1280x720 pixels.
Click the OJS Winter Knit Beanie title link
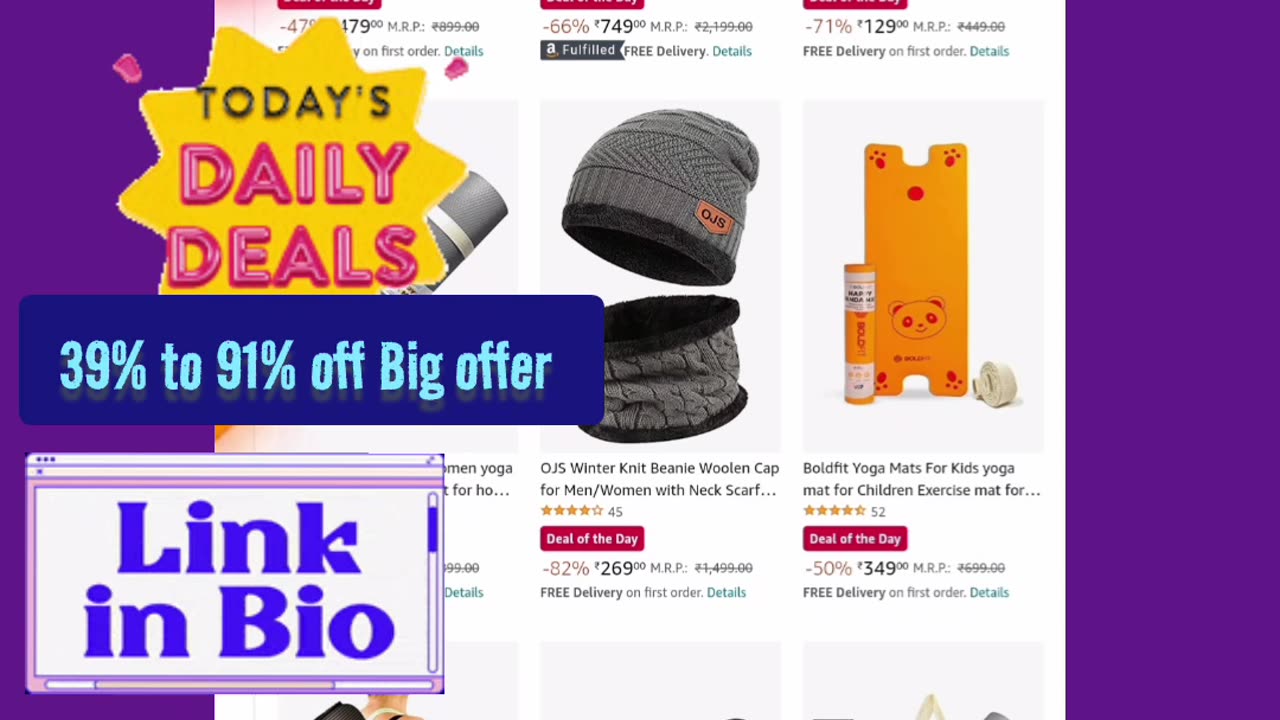659,479
